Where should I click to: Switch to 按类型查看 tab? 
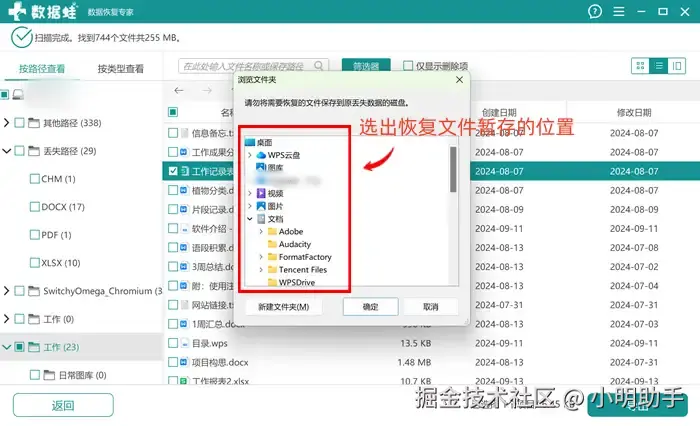pos(121,69)
